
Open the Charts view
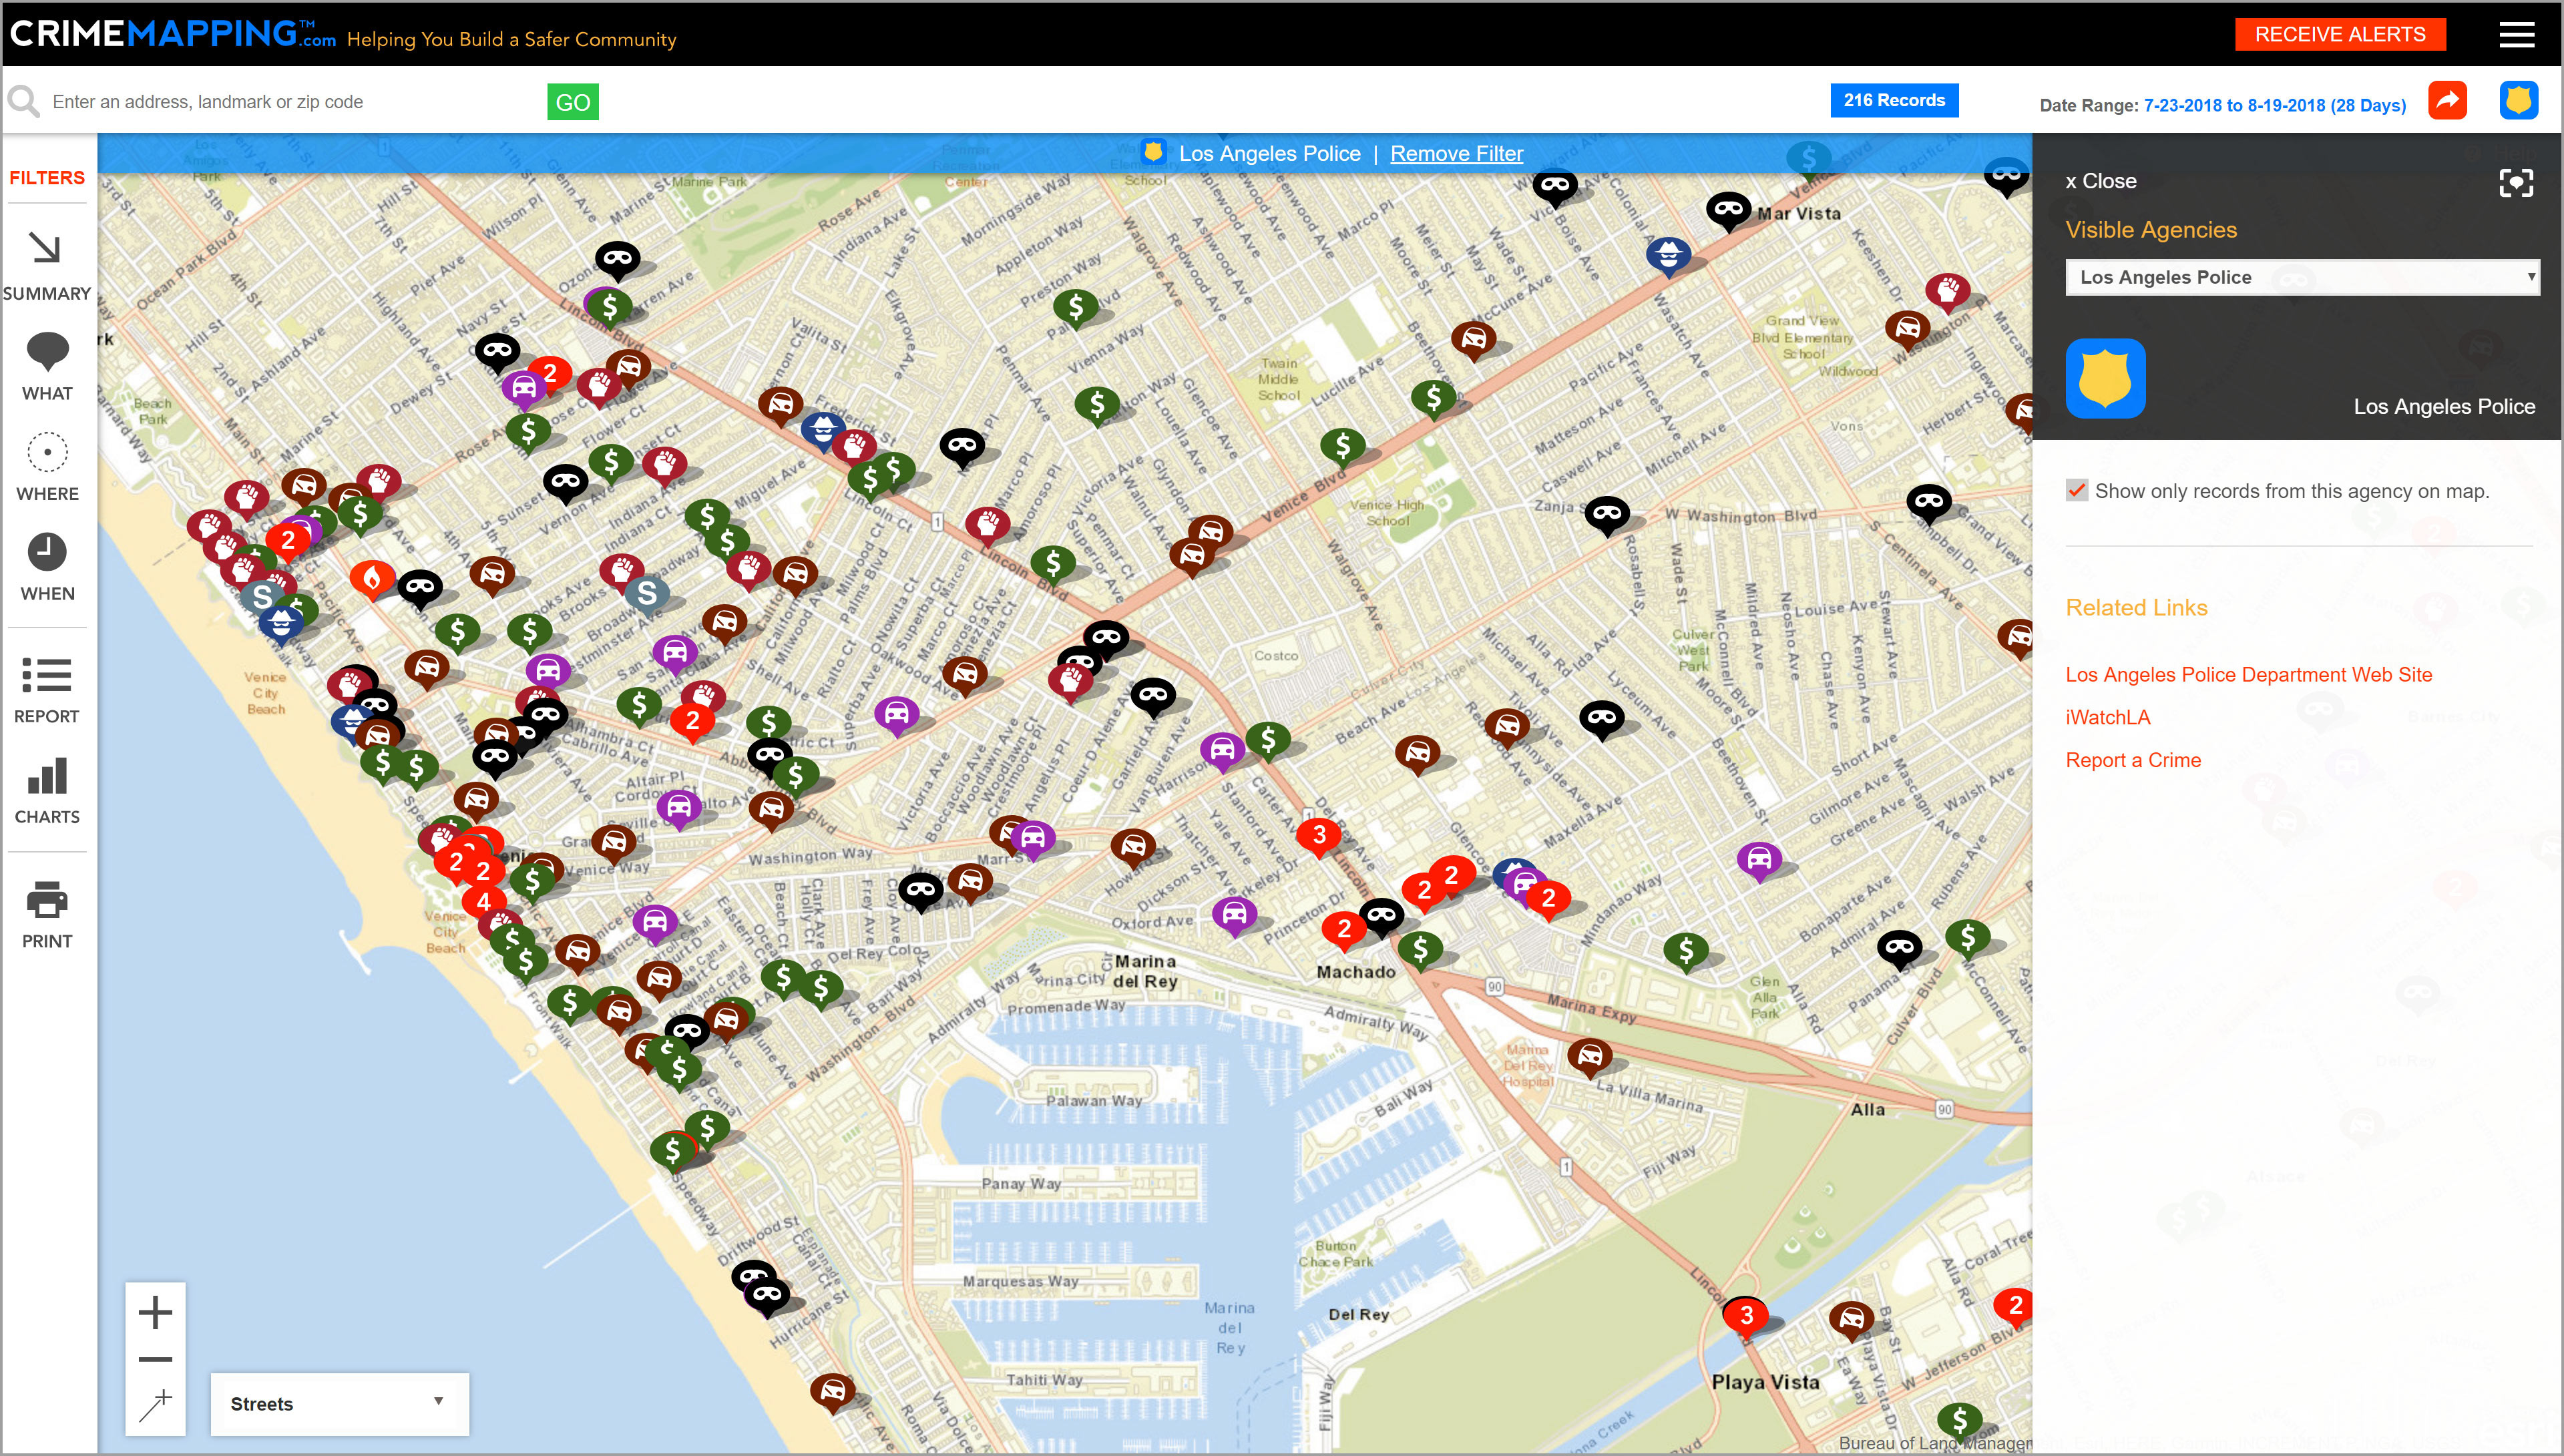[x=47, y=790]
